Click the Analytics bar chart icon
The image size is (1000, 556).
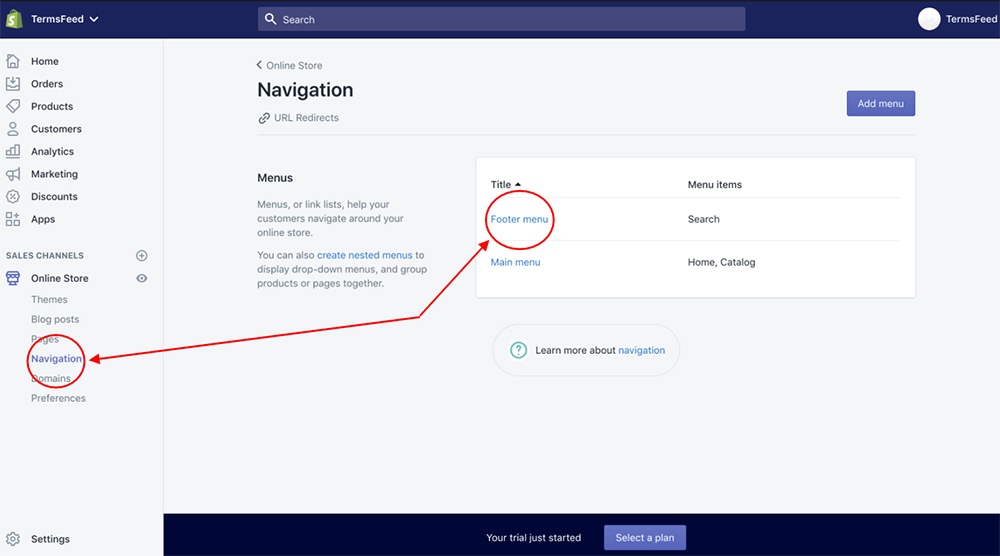point(13,151)
